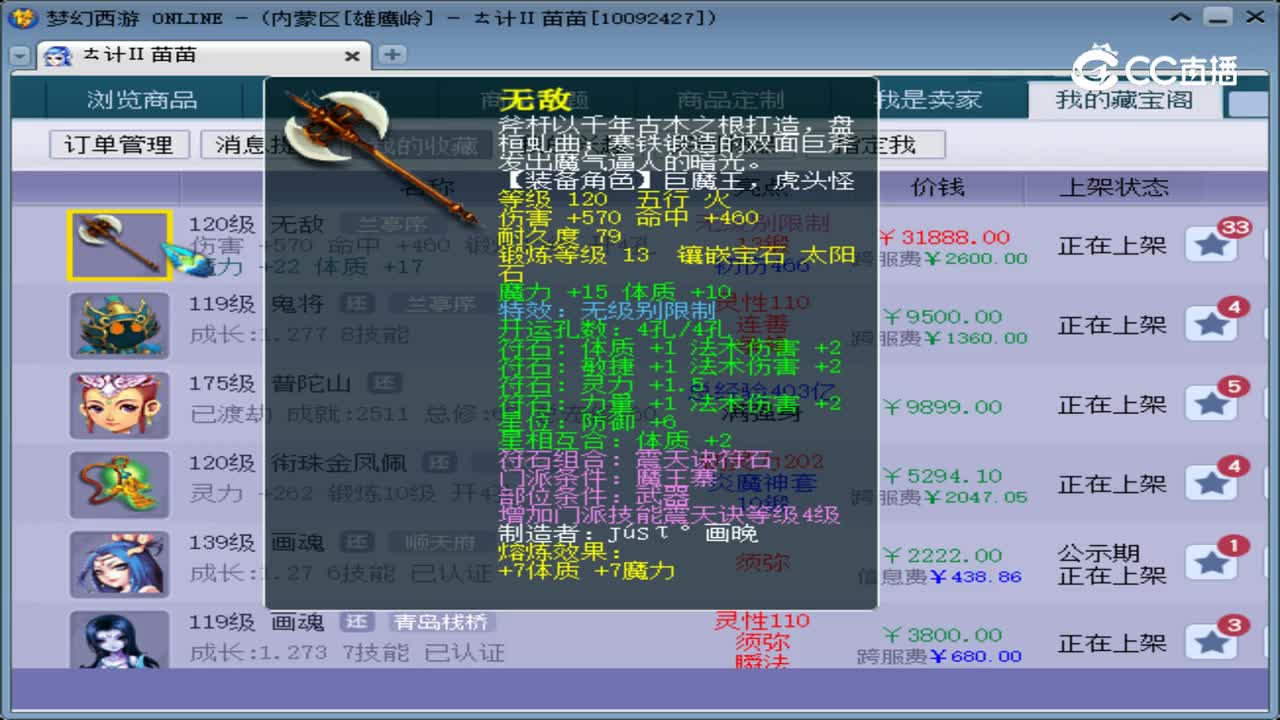Click the star icon with badge 33
The width and height of the screenshot is (1280, 720).
tap(1212, 245)
